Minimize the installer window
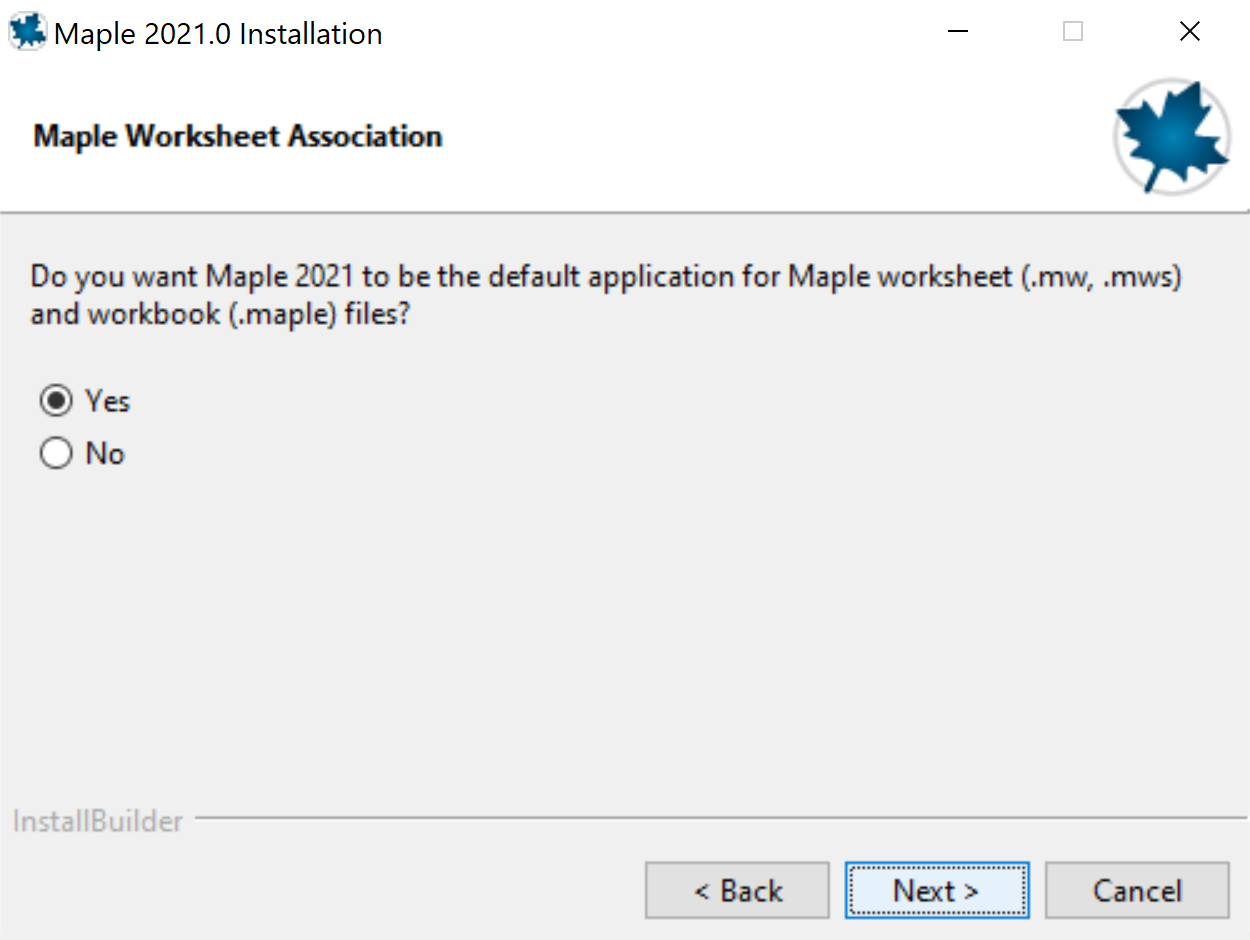 pyautogui.click(x=958, y=32)
